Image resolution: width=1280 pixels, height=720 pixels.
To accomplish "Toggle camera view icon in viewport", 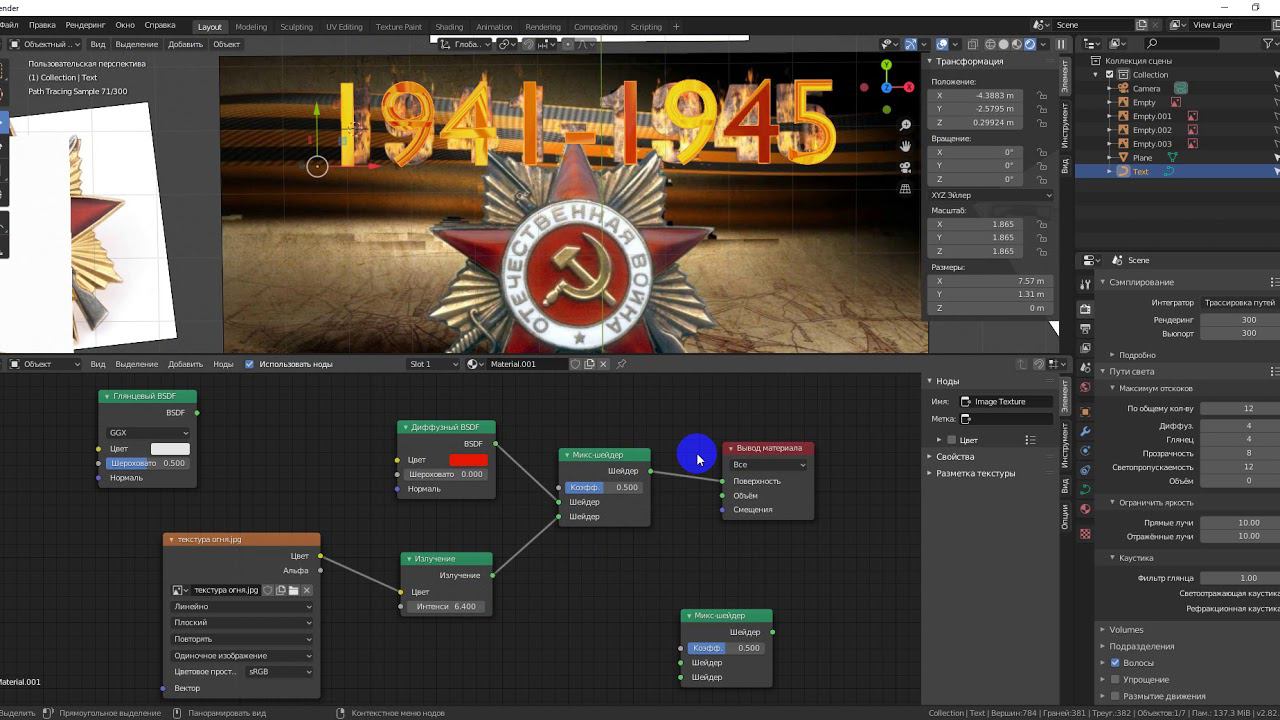I will coord(905,167).
